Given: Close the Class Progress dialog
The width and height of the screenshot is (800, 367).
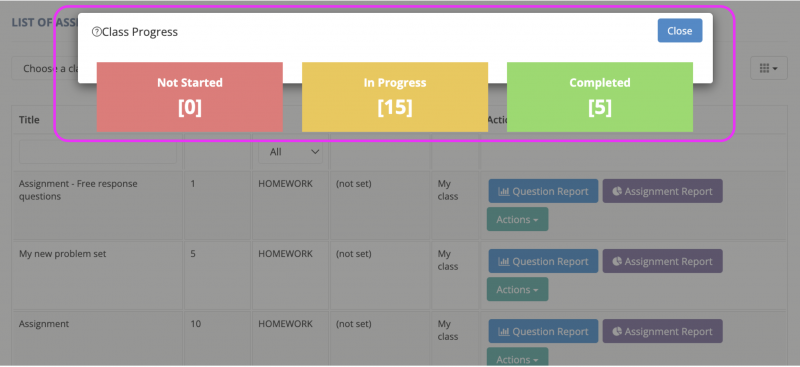Looking at the screenshot, I should 680,31.
